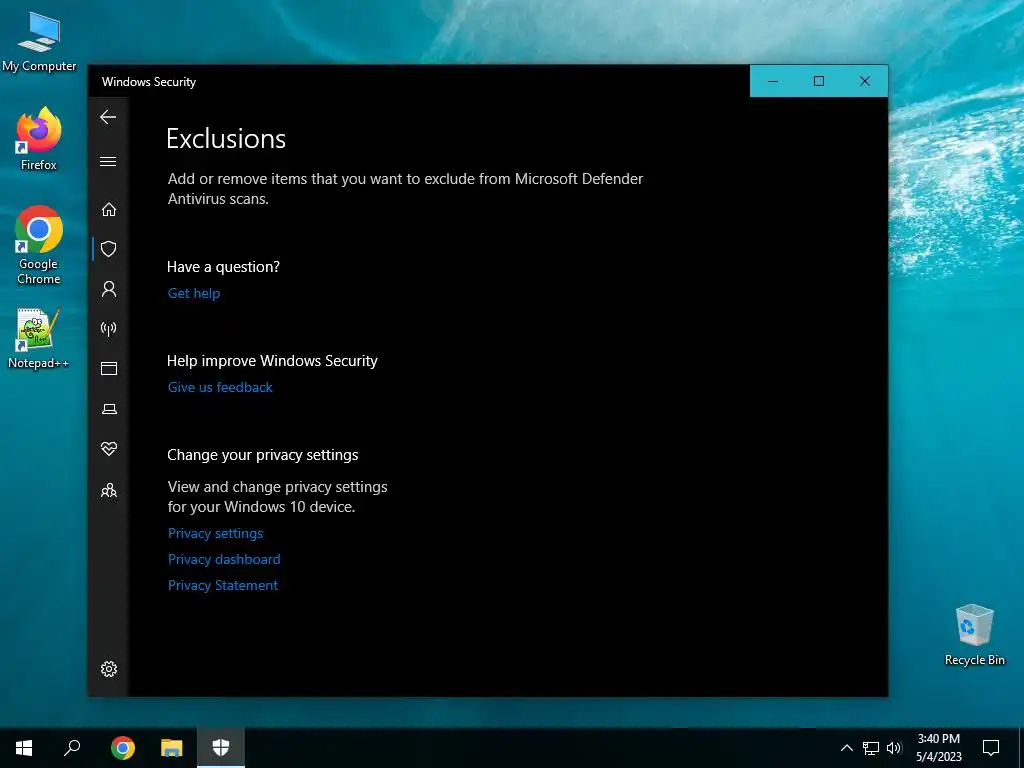Open Account protection person icon
The image size is (1024, 768).
(109, 289)
